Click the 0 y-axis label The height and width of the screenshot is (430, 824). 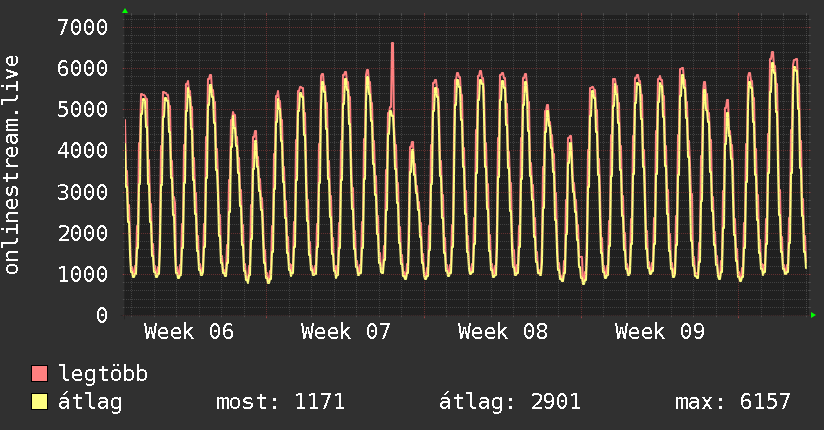100,315
